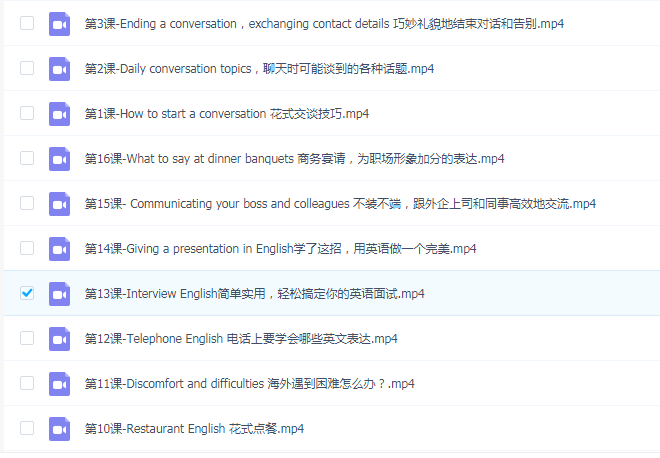The width and height of the screenshot is (660, 458).
Task: Click video icon for 第10课 Restaurant English
Action: [x=59, y=428]
